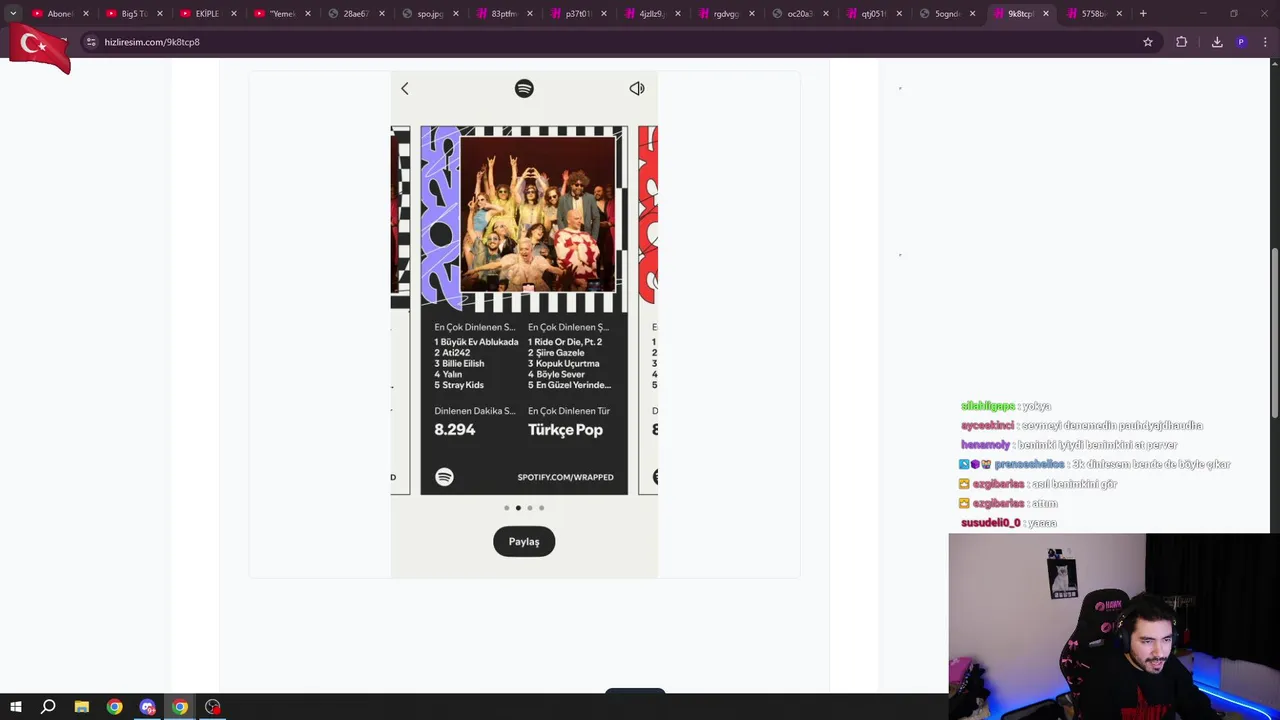View site information icon in address bar
Screen dimensions: 1280x720
tap(91, 42)
